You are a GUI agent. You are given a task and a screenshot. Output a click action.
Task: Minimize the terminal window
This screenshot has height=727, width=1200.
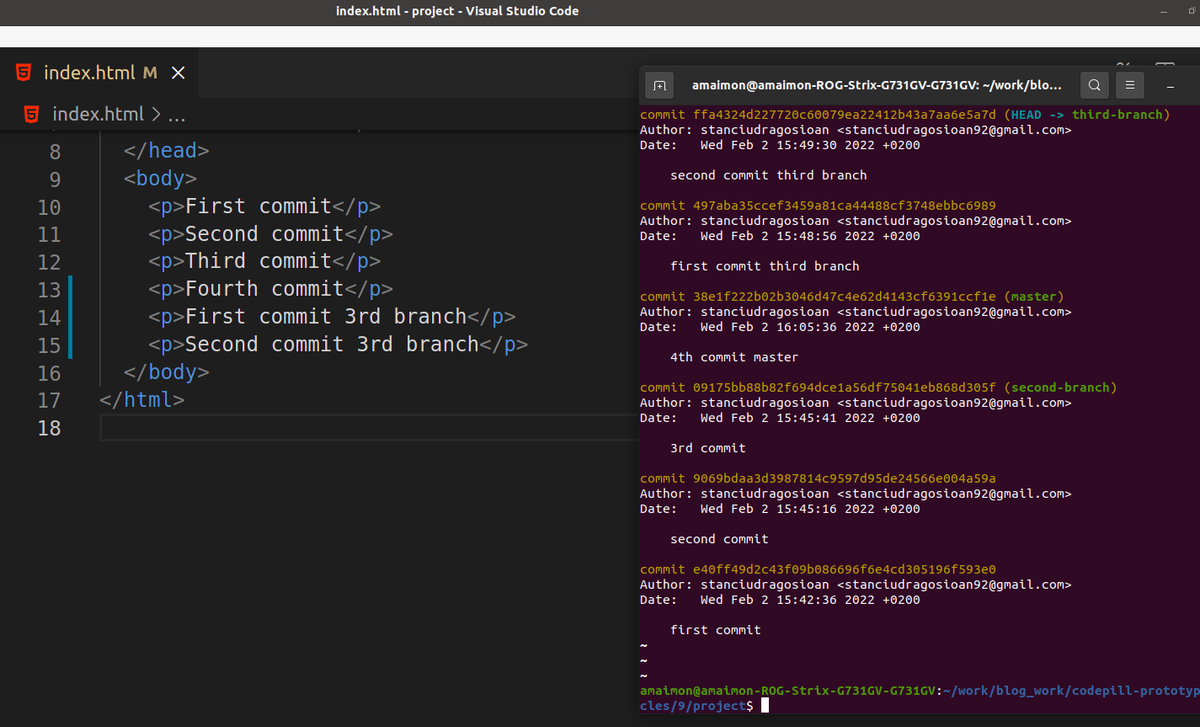click(x=1170, y=85)
